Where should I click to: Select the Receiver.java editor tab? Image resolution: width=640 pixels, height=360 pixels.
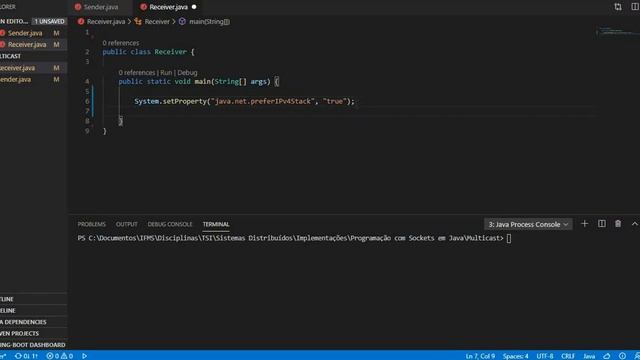[x=168, y=7]
